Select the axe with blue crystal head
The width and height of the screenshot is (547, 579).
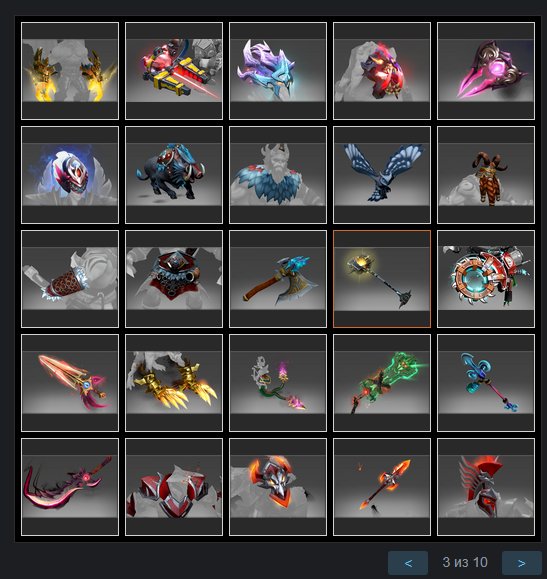[x=278, y=279]
